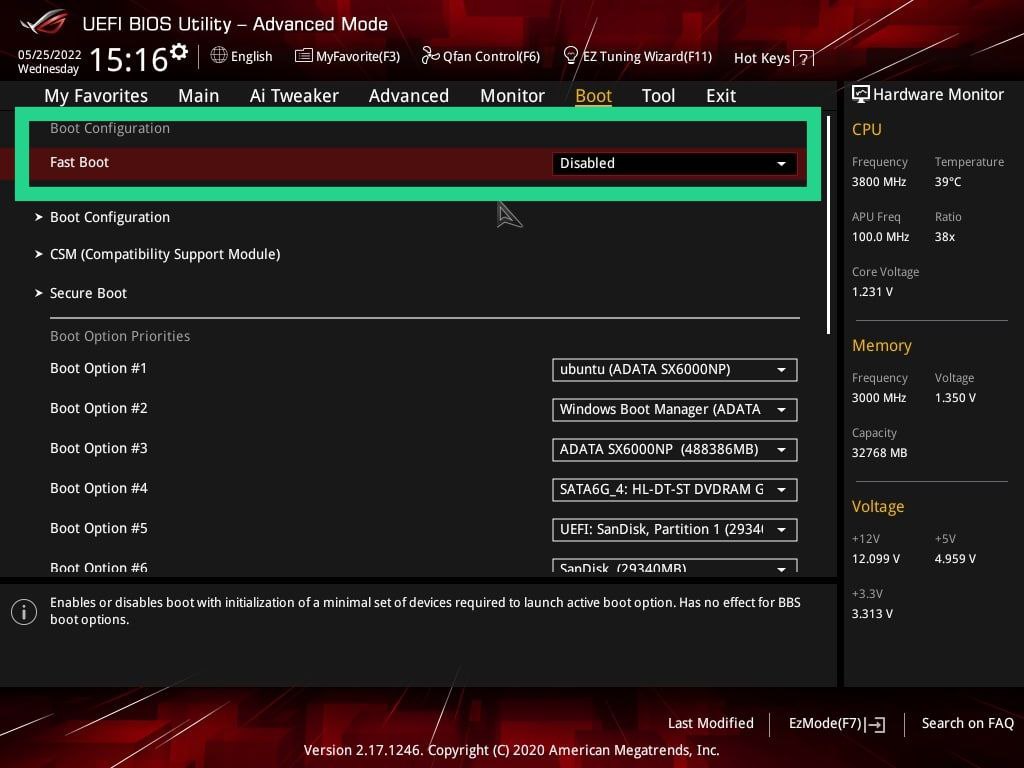Expand the Boot Configuration submenu
The width and height of the screenshot is (1024, 768).
coord(109,217)
